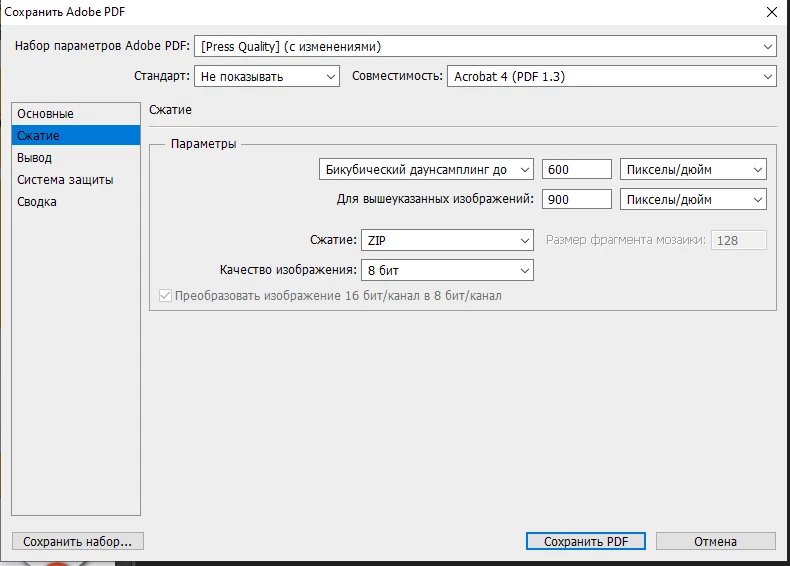Click the Для вышеуказанных изображений label
790x566 pixels.
(x=435, y=199)
